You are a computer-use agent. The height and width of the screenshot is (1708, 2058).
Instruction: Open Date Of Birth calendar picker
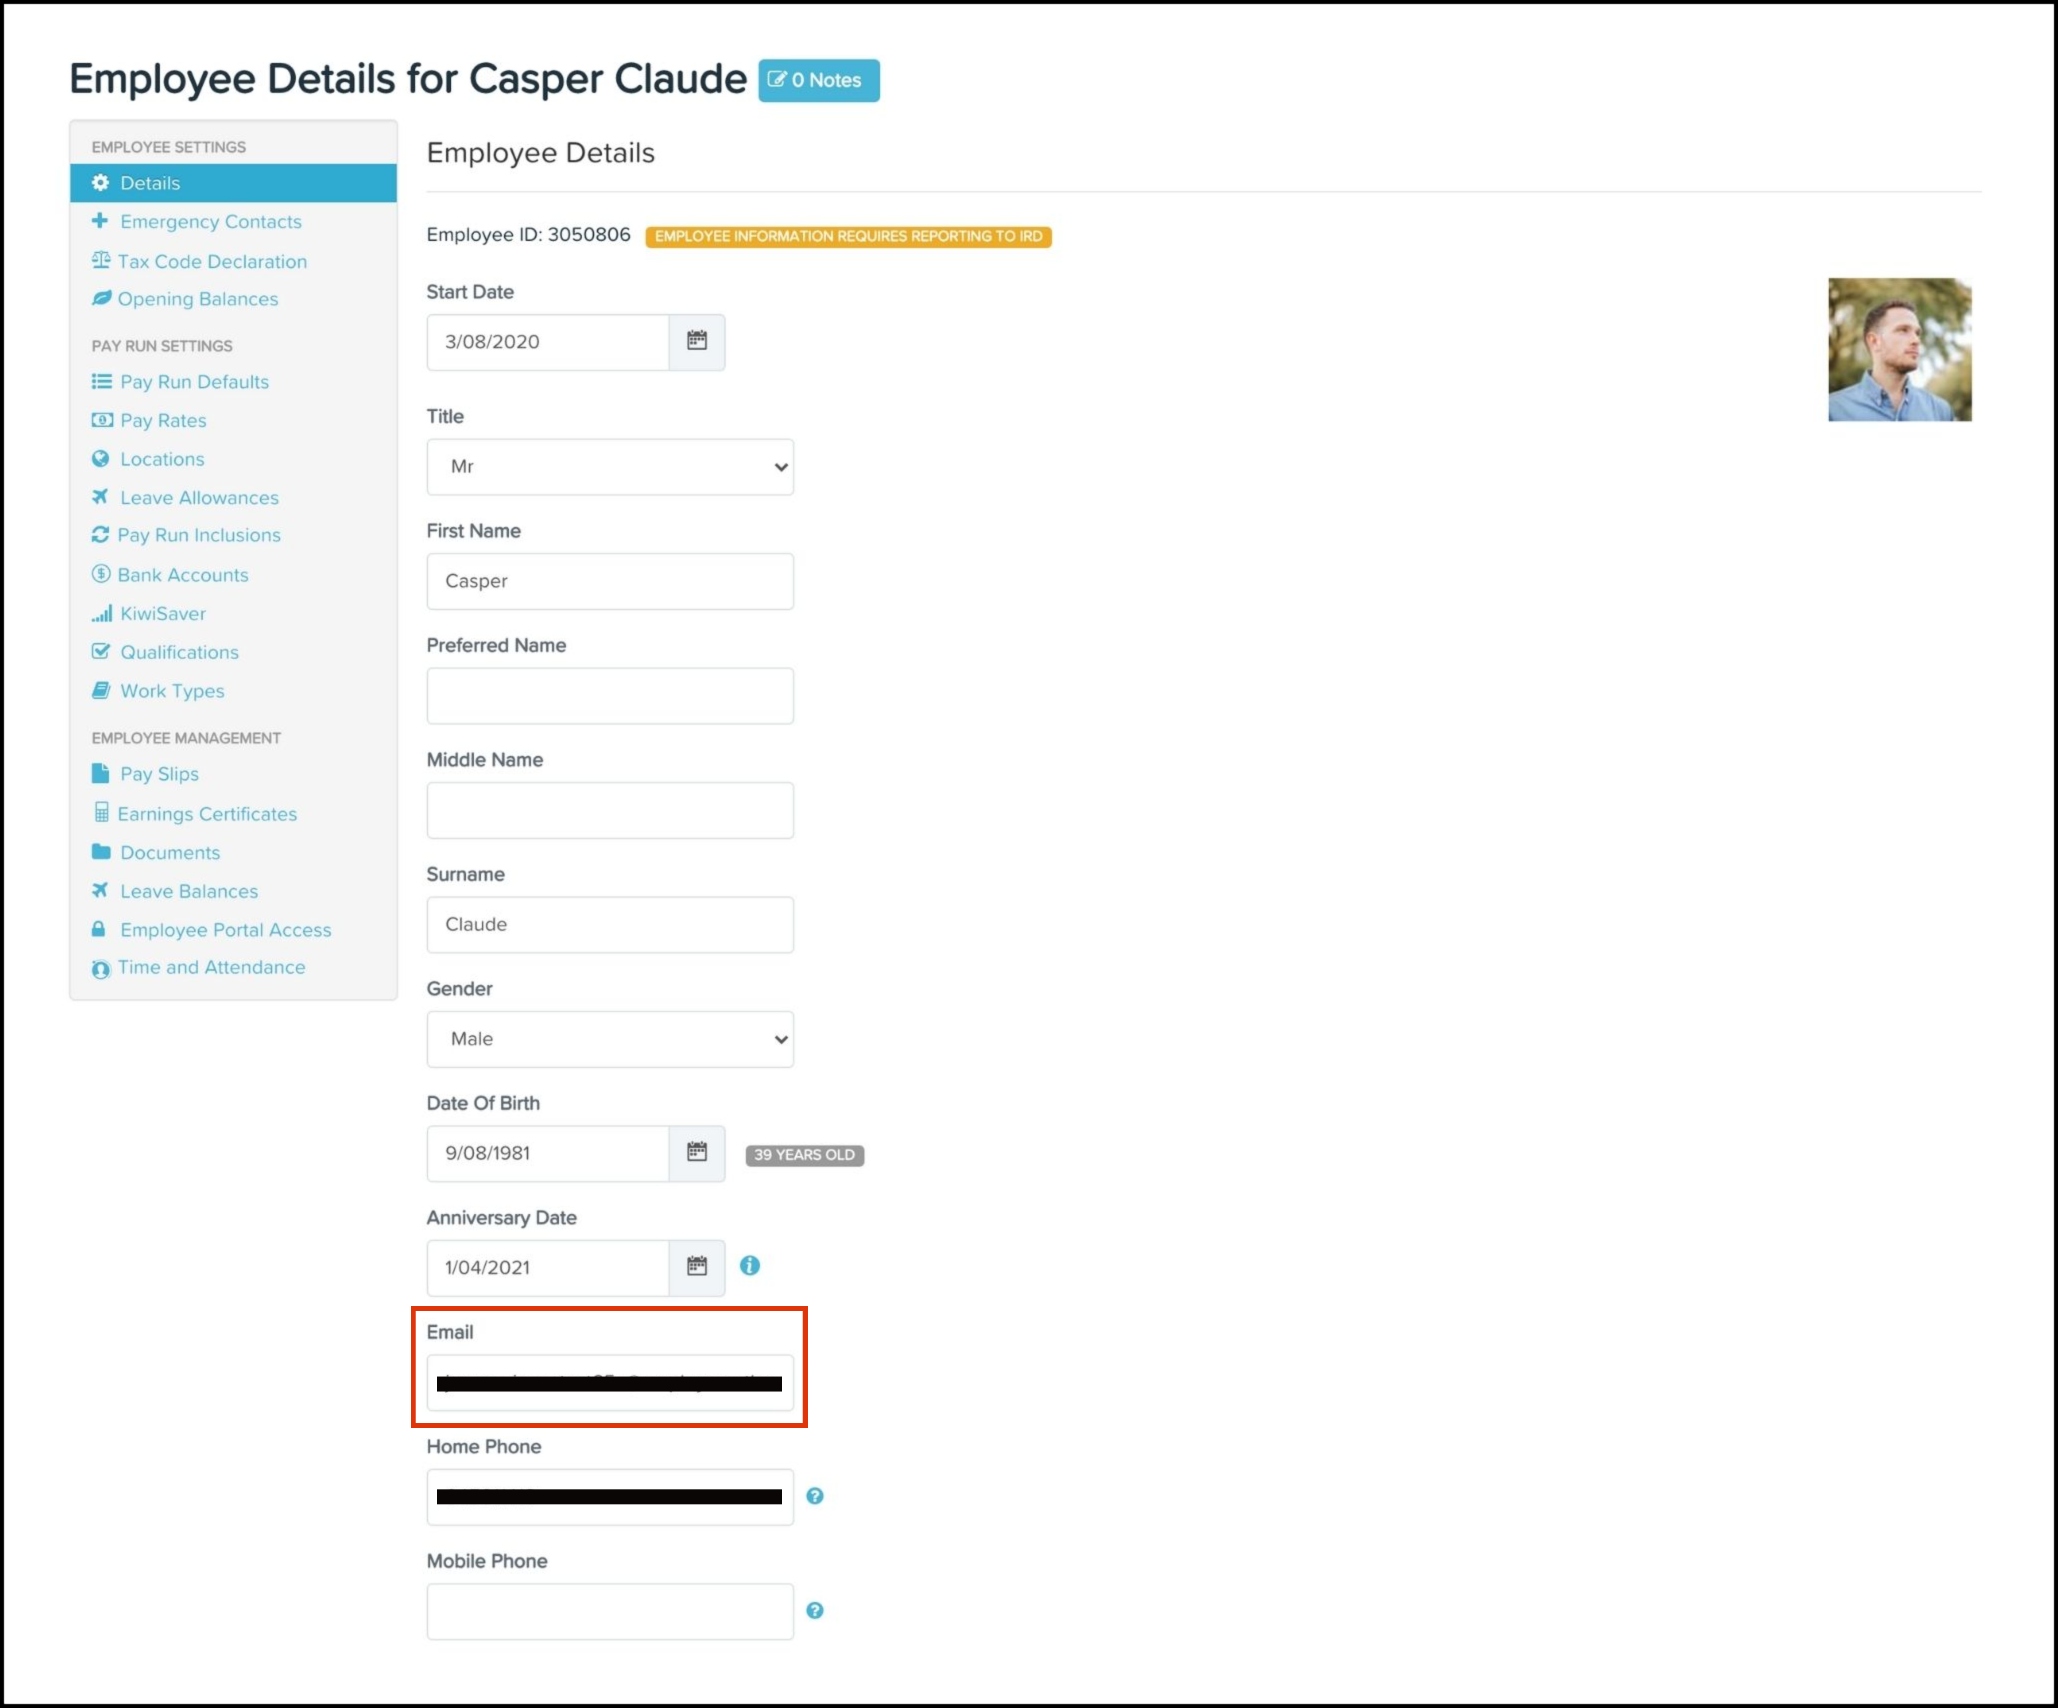(696, 1153)
